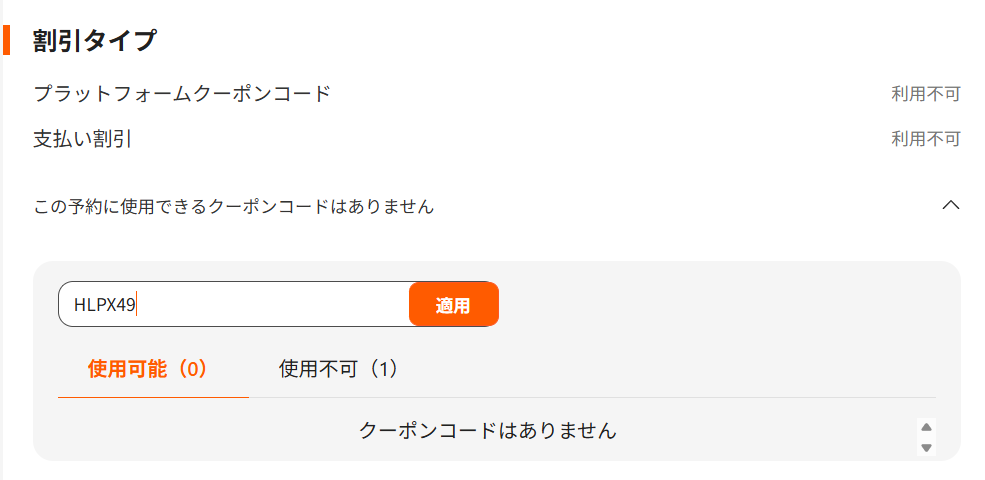
Task: Select the 使用可能（0）tab
Action: [x=148, y=369]
